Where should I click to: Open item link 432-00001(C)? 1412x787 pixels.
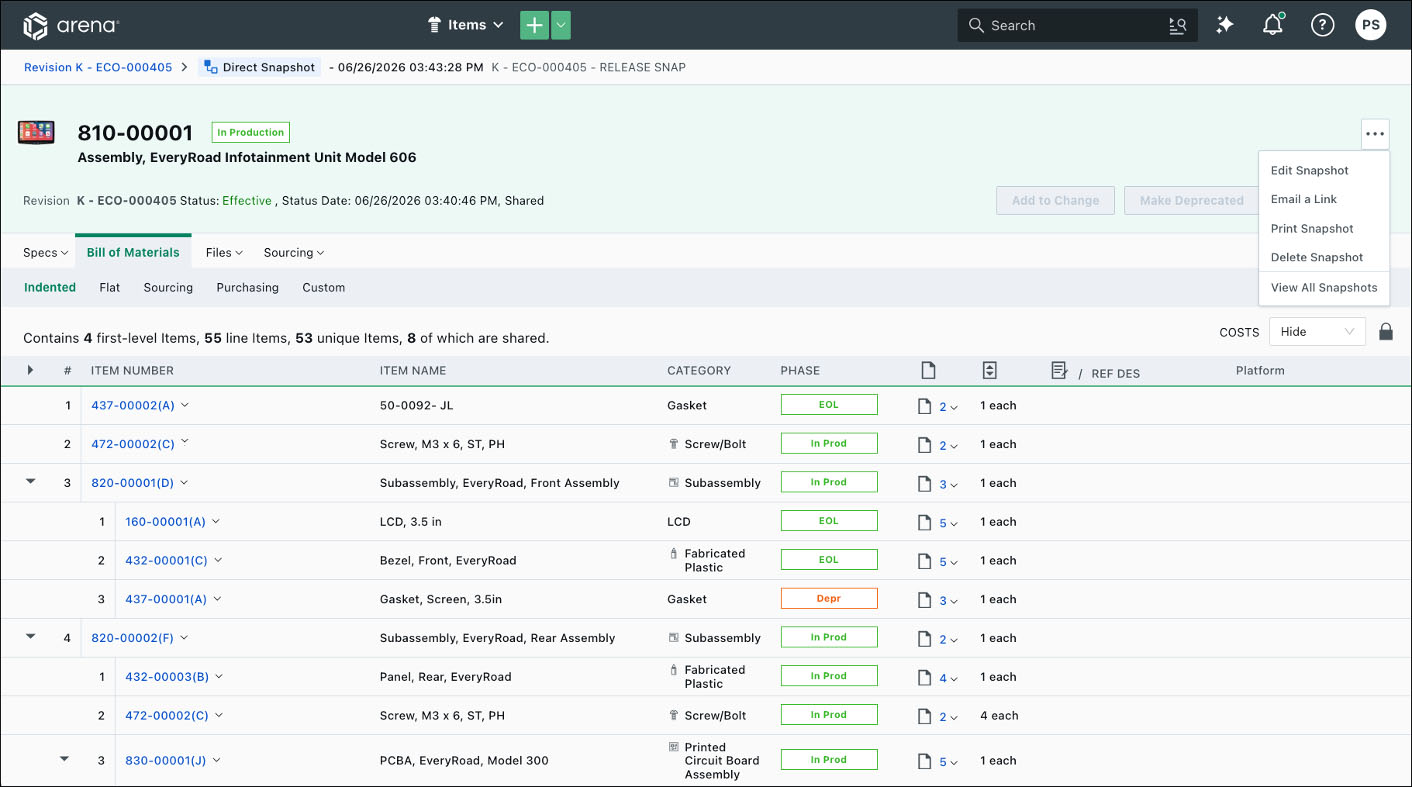(166, 561)
